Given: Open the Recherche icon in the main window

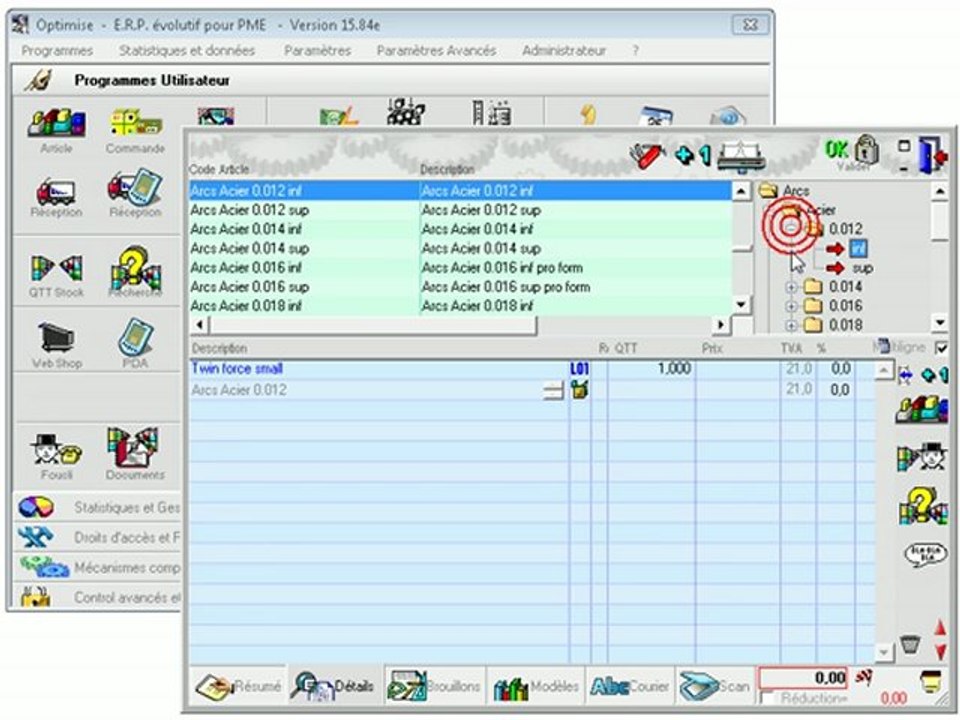Looking at the screenshot, I should [135, 269].
